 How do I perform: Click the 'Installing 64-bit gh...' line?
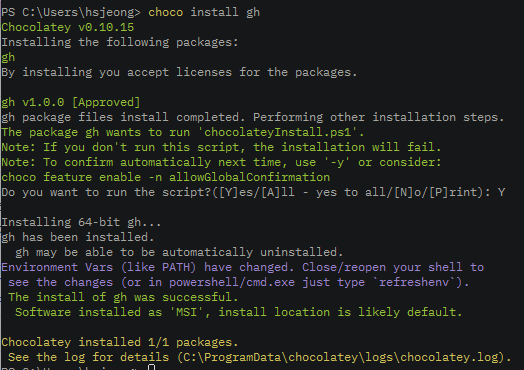[82, 222]
